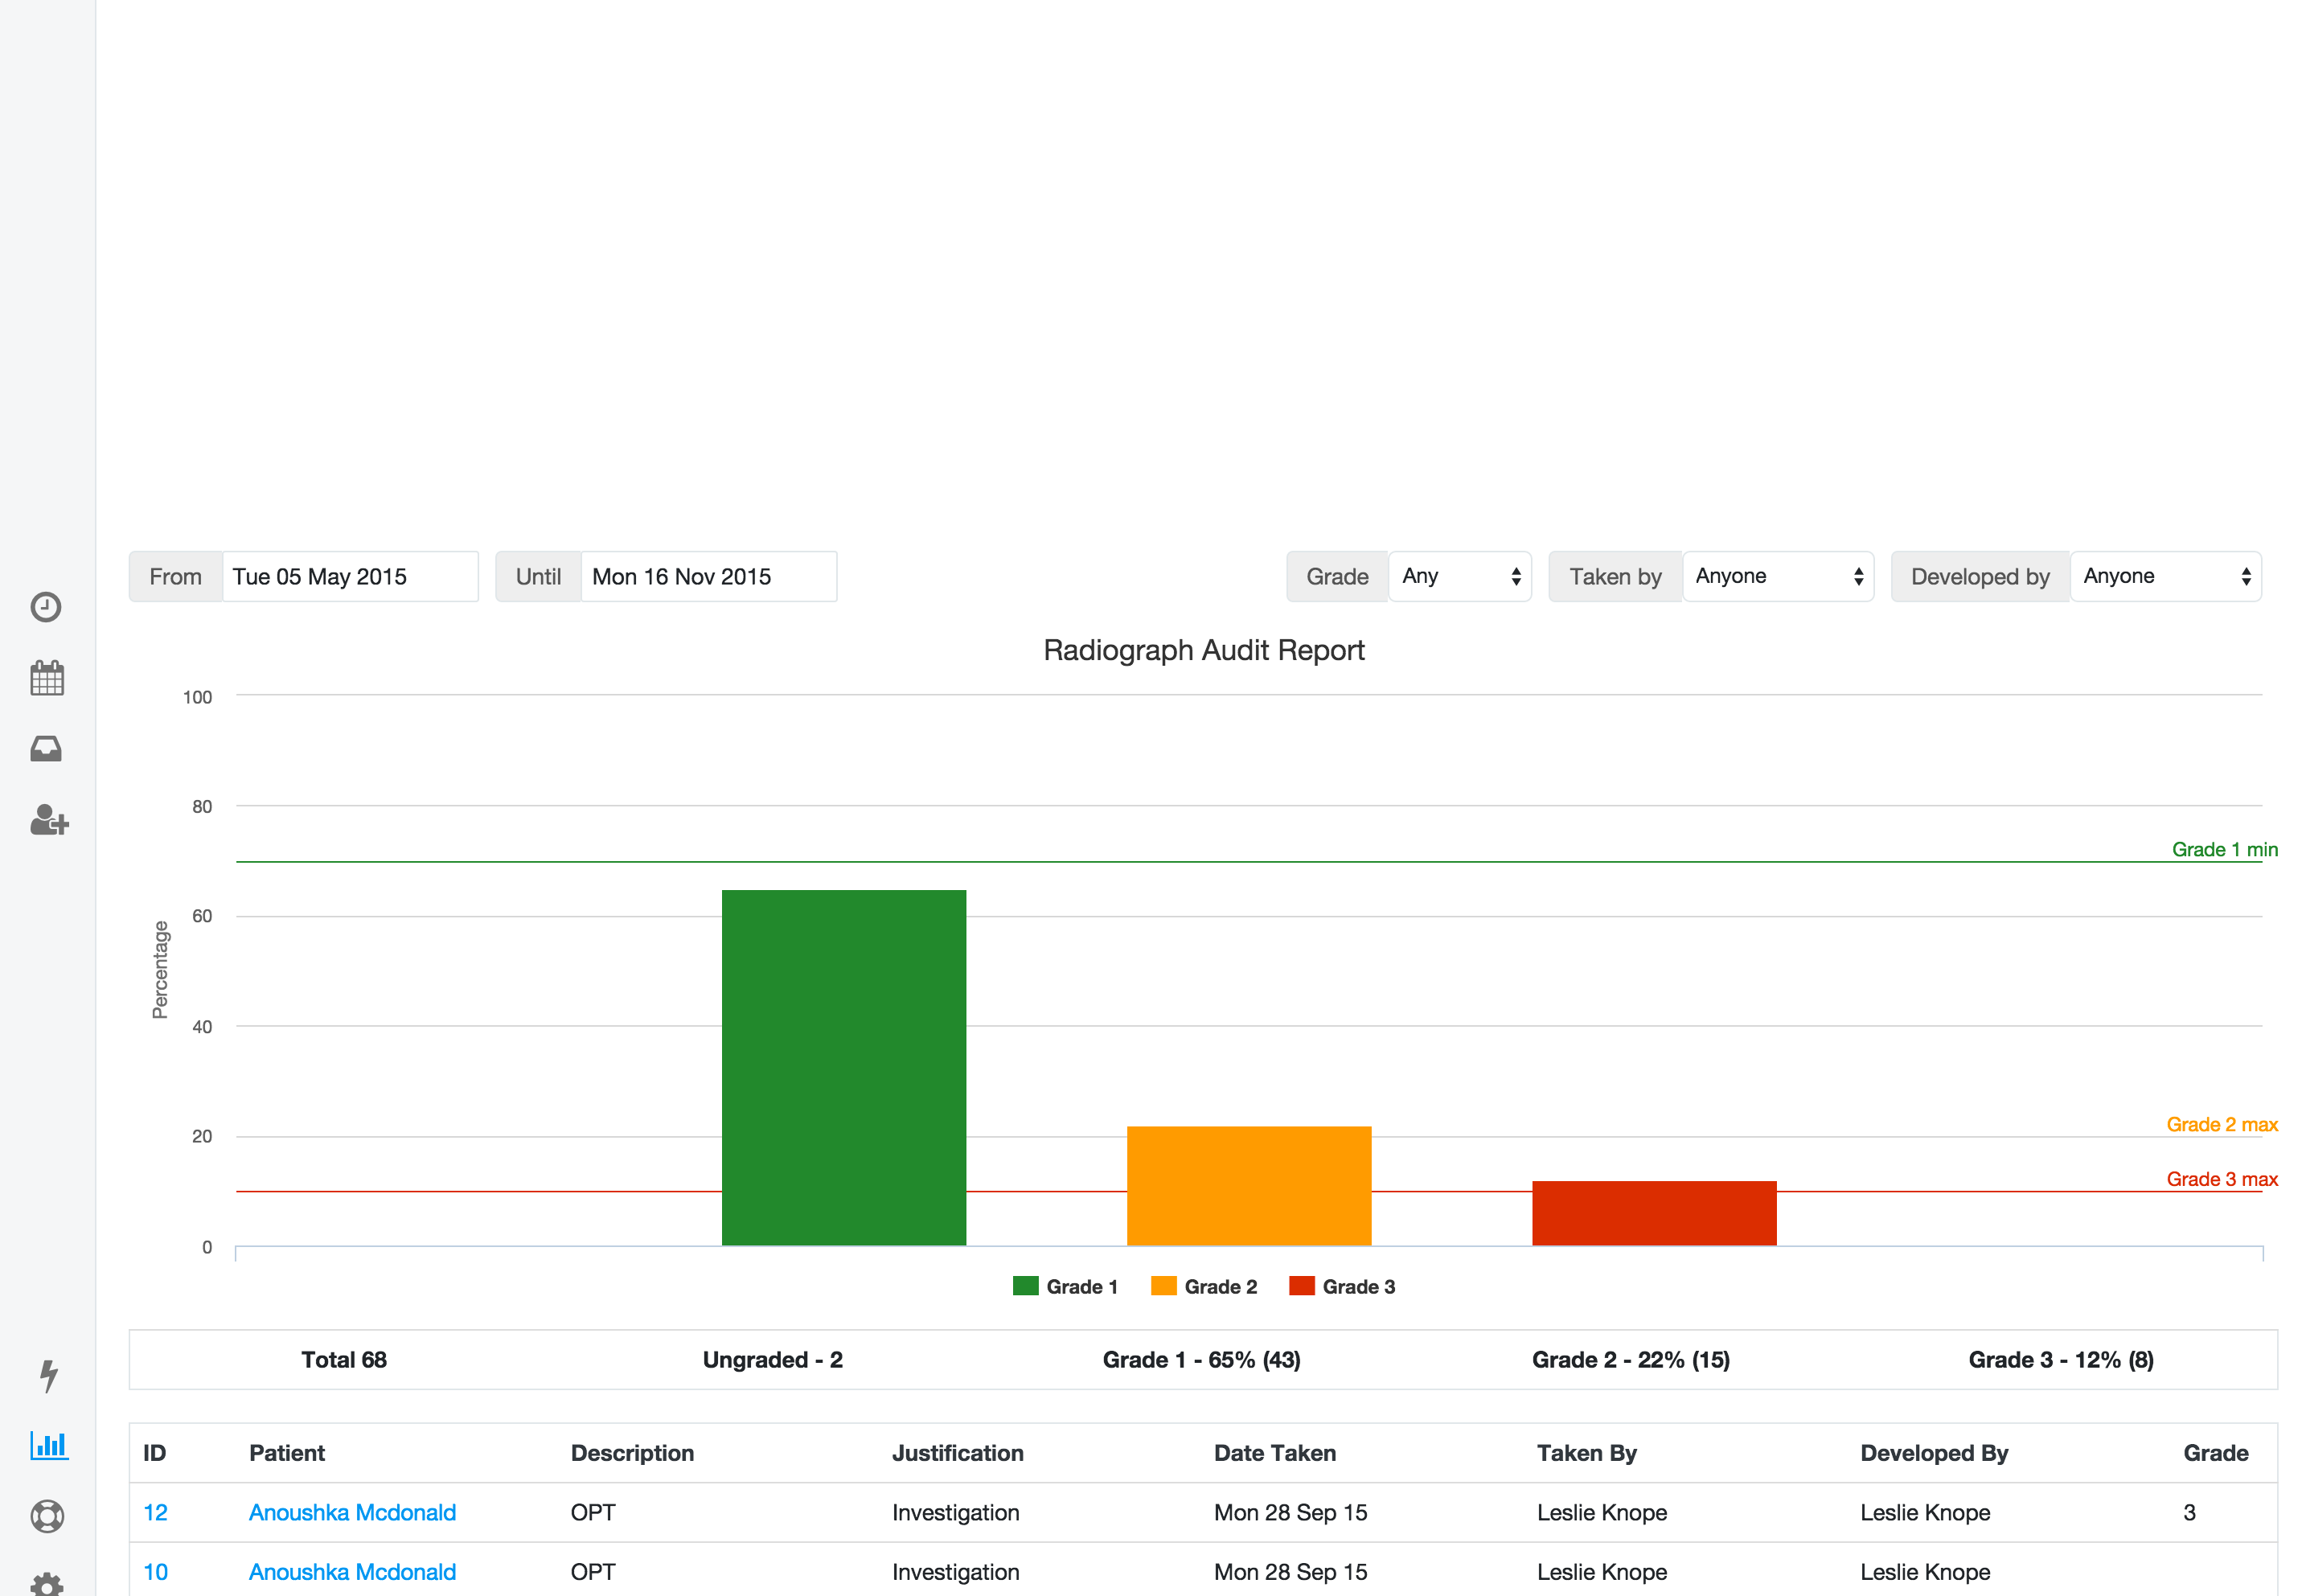Click the Patient column header
This screenshot has height=1596, width=2306.
click(x=287, y=1453)
